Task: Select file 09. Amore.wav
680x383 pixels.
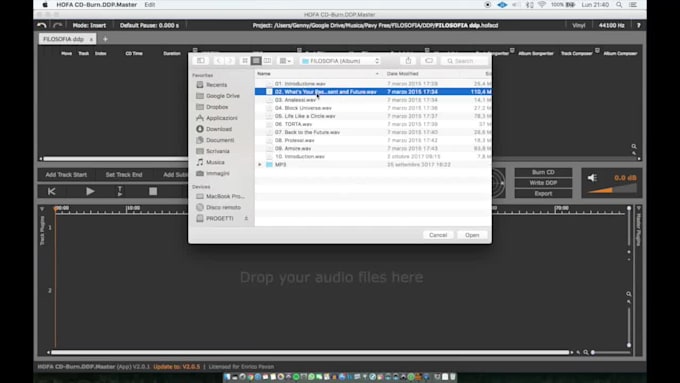Action: 373,148
